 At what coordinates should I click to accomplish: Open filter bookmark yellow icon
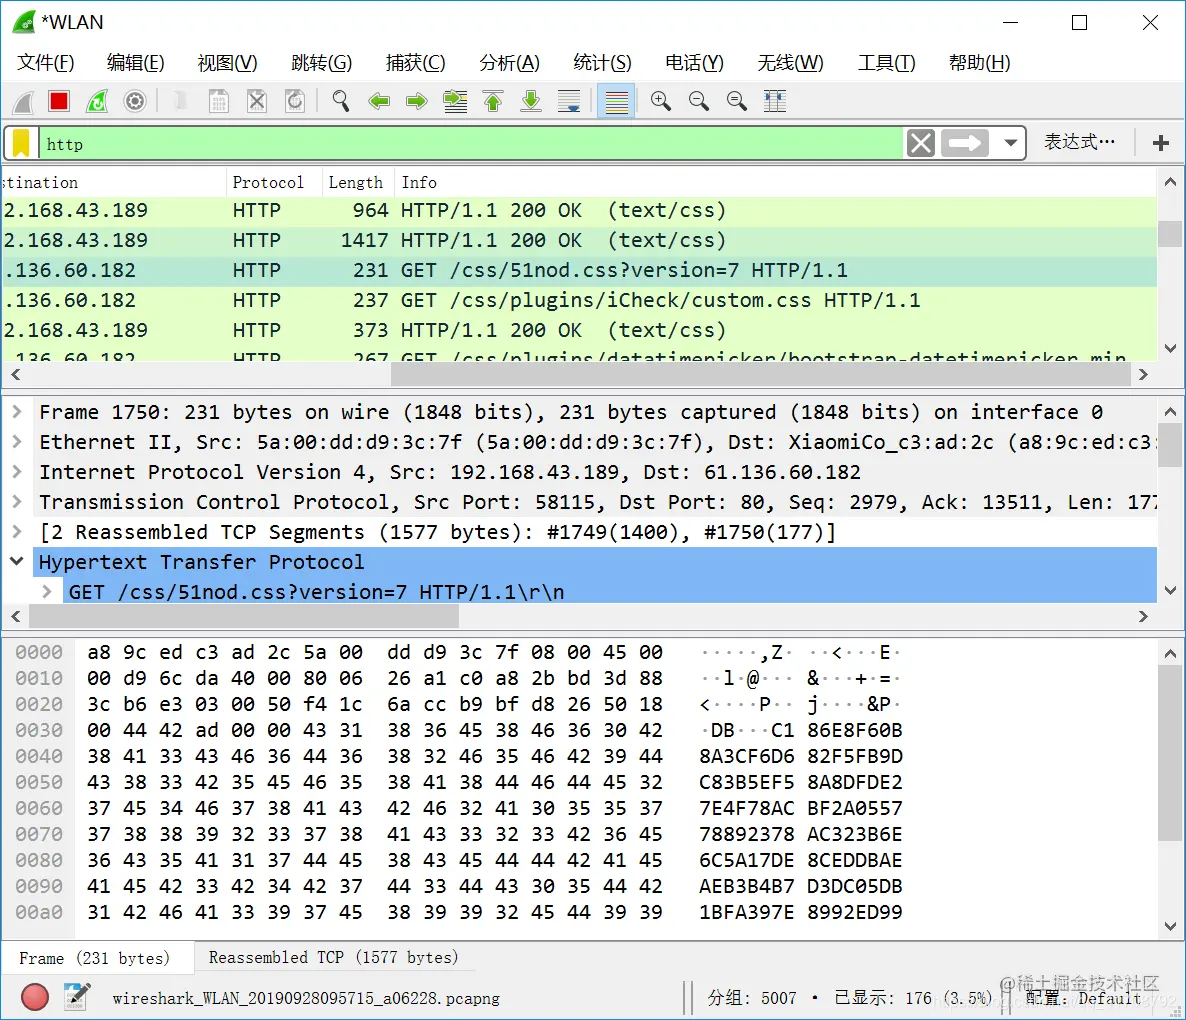21,143
